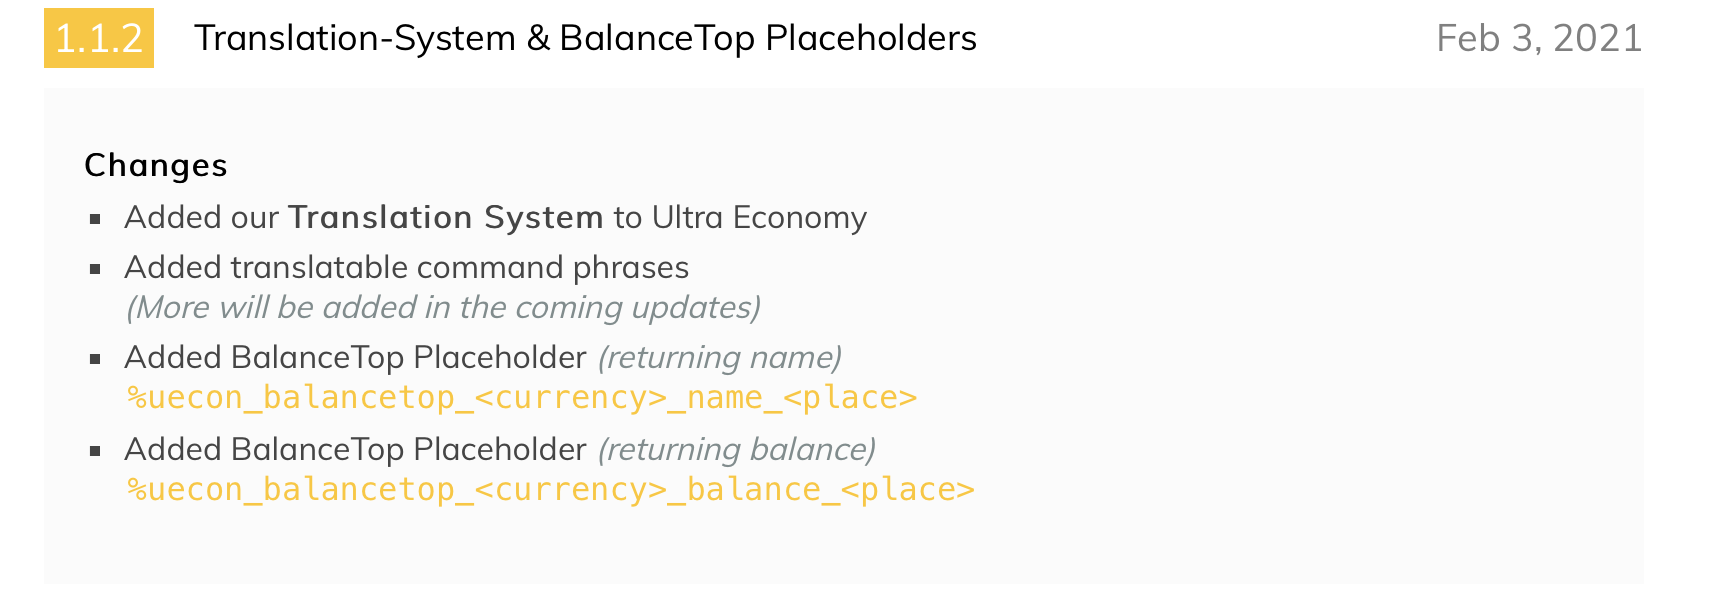Select the balance placeholder code string
Screen dimensions: 1716x592
click(x=550, y=490)
